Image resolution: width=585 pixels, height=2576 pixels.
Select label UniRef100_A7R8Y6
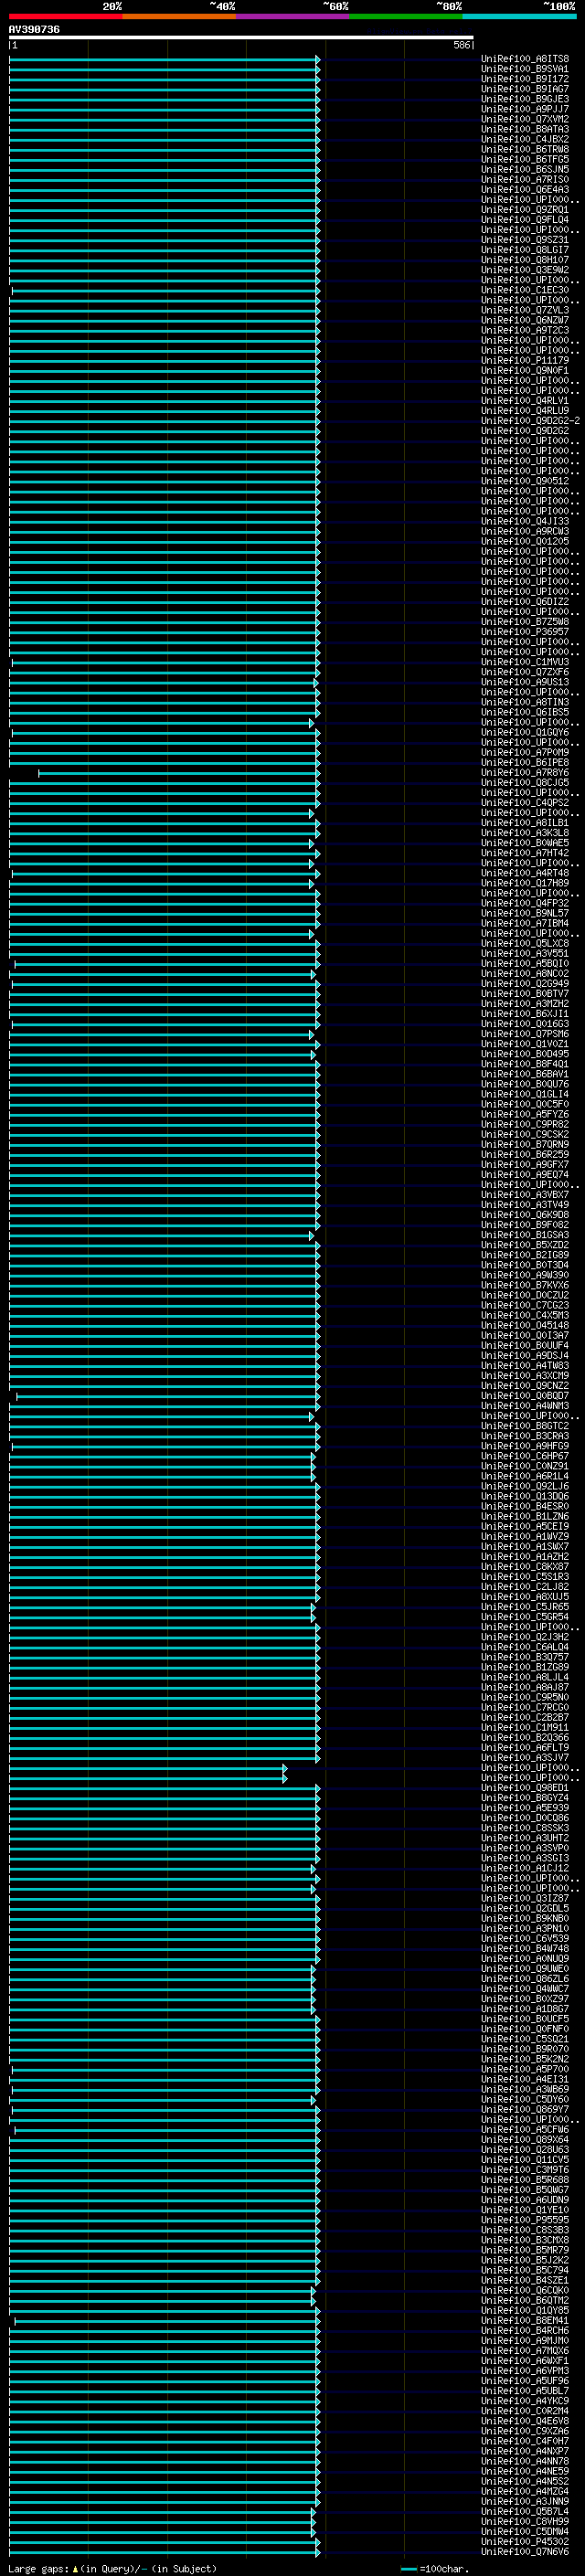(525, 773)
